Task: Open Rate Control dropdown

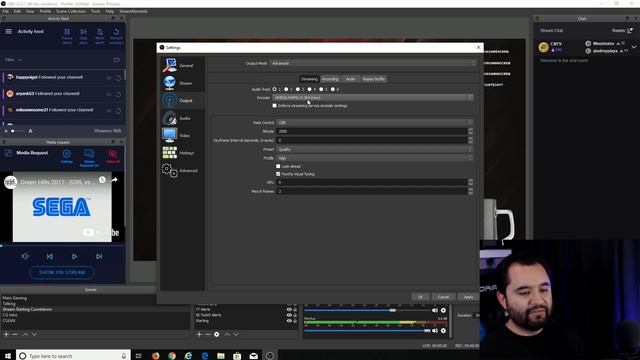Action: pyautogui.click(x=374, y=122)
